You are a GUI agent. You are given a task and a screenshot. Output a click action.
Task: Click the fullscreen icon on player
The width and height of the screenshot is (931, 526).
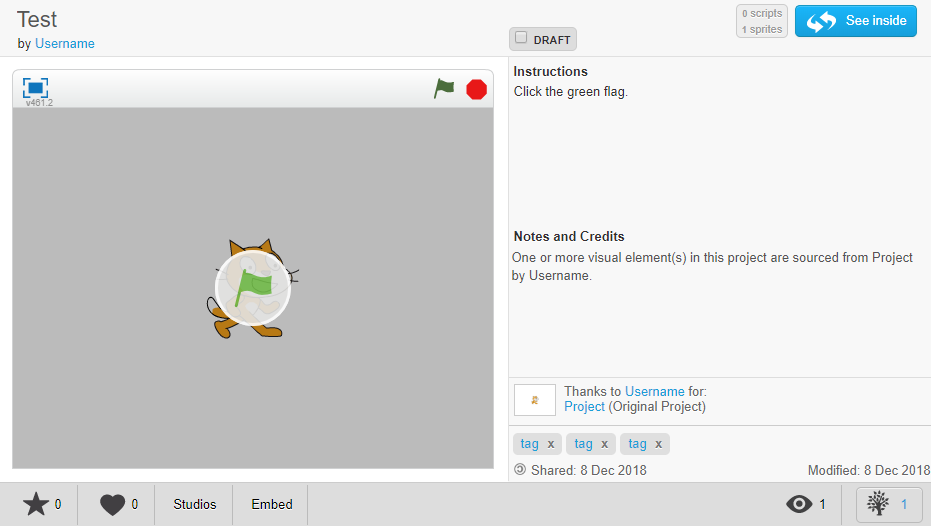click(x=35, y=88)
